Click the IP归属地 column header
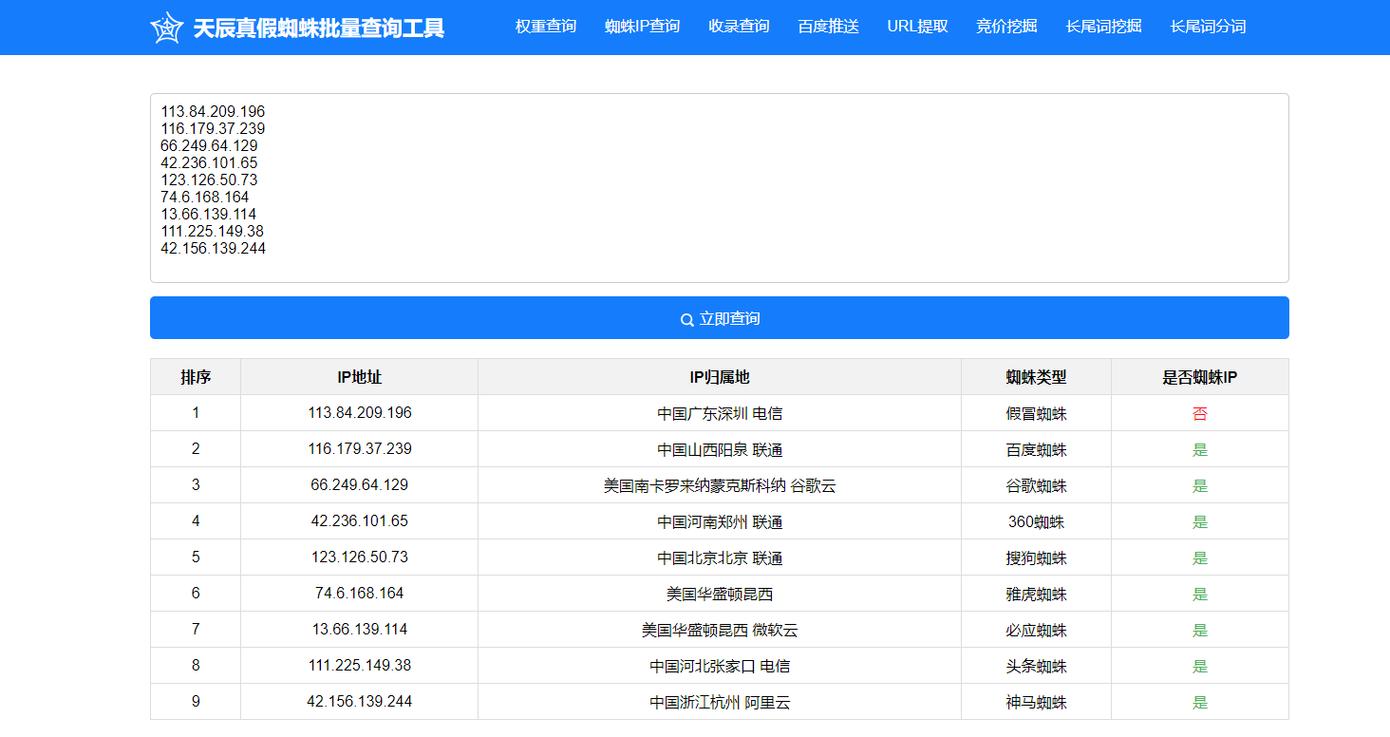Viewport: 1390px width, 737px height. click(x=719, y=377)
